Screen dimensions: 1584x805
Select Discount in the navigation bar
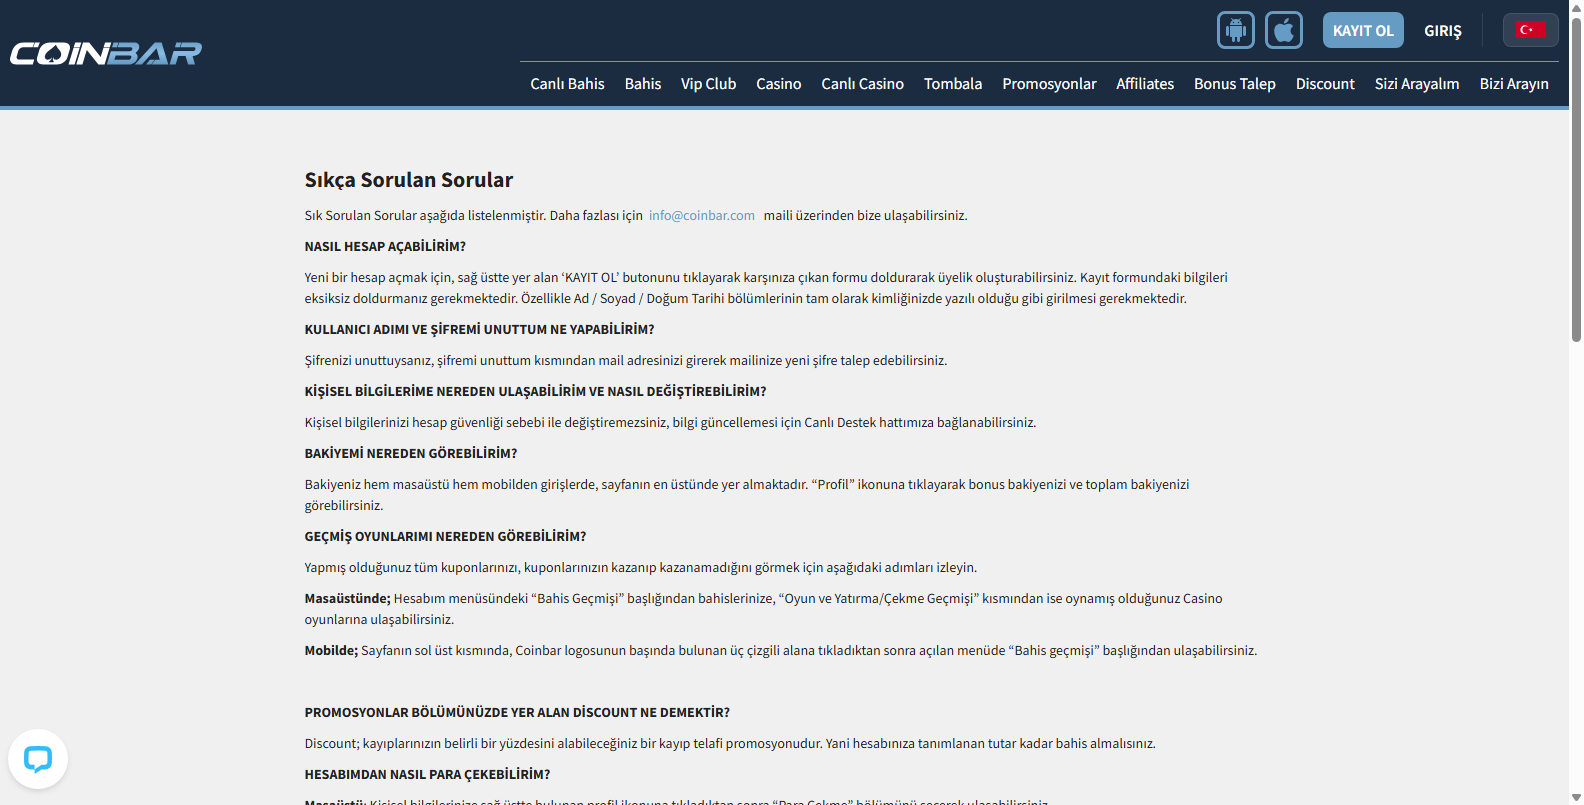pyautogui.click(x=1325, y=84)
